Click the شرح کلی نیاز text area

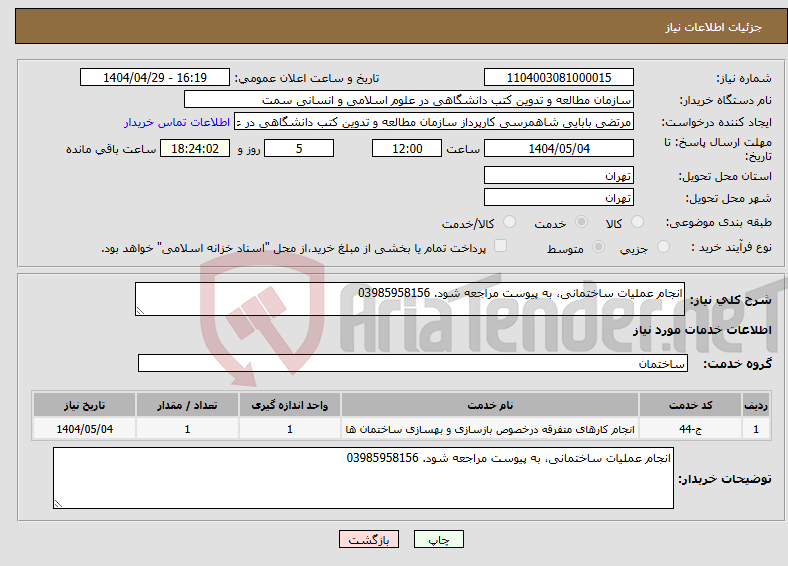410,299
